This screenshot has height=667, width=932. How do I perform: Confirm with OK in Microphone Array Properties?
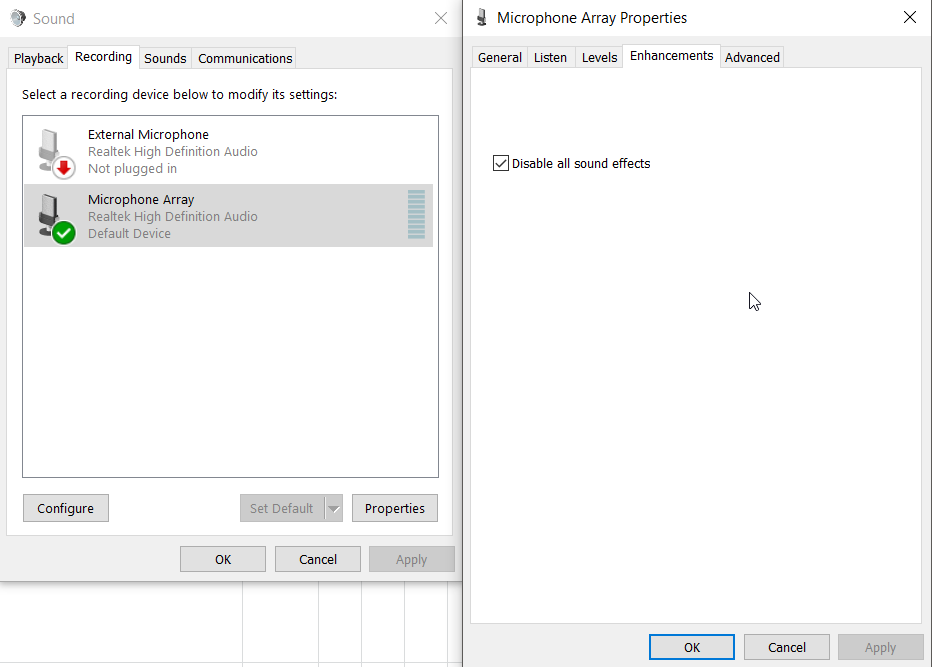click(692, 647)
